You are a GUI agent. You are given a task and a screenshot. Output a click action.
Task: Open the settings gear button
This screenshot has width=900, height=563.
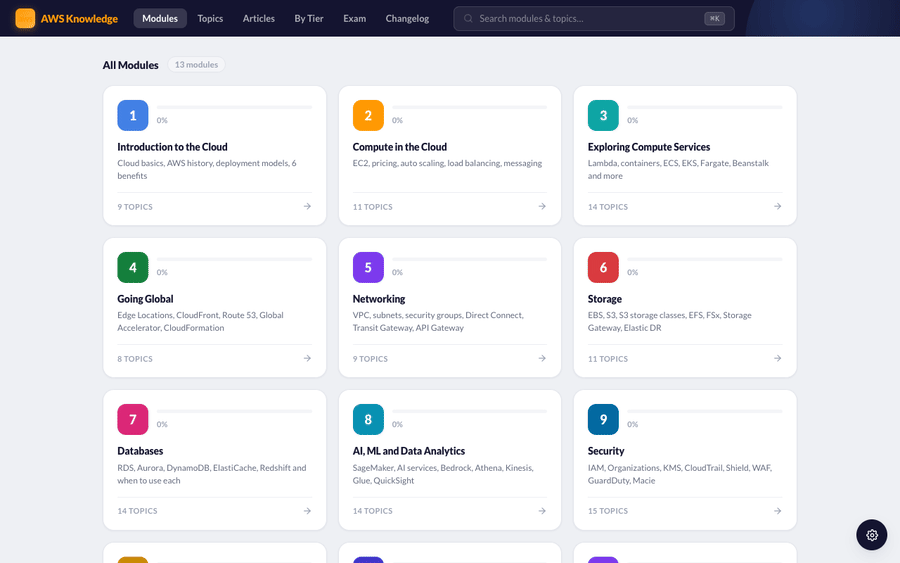tap(871, 535)
